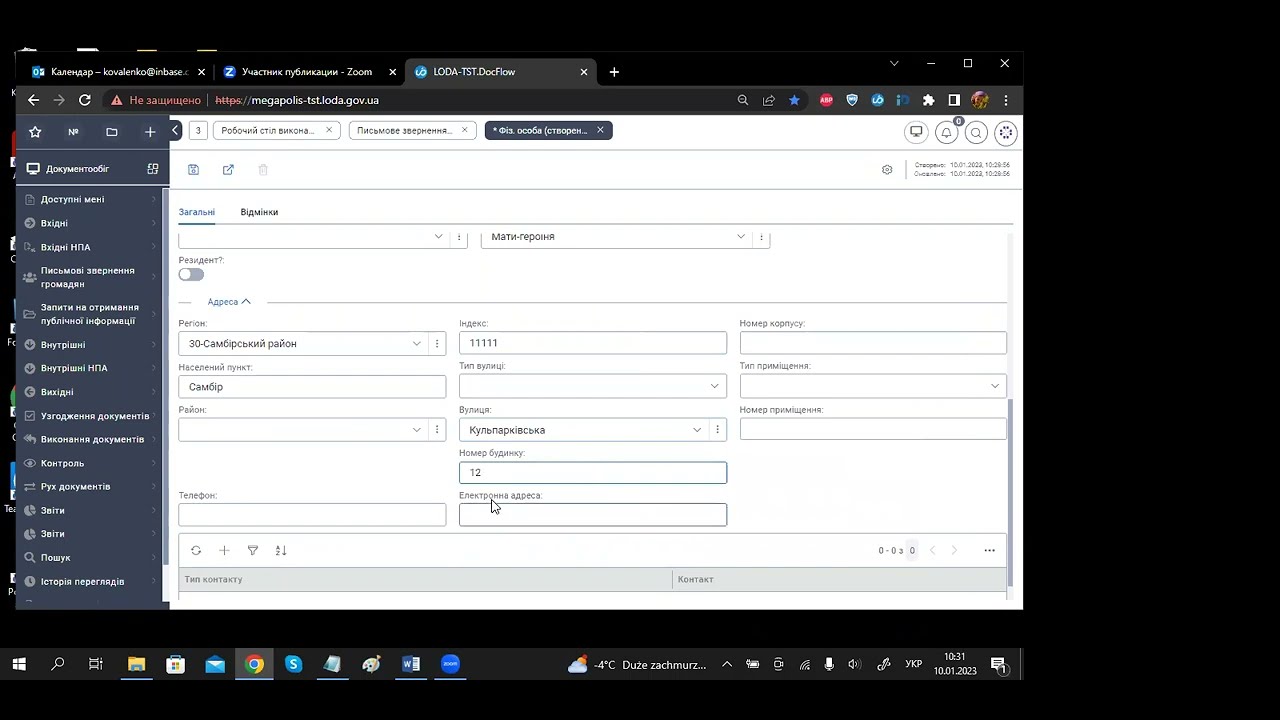This screenshot has width=1280, height=720.
Task: Open the user profile circle icon
Action: 1006,132
